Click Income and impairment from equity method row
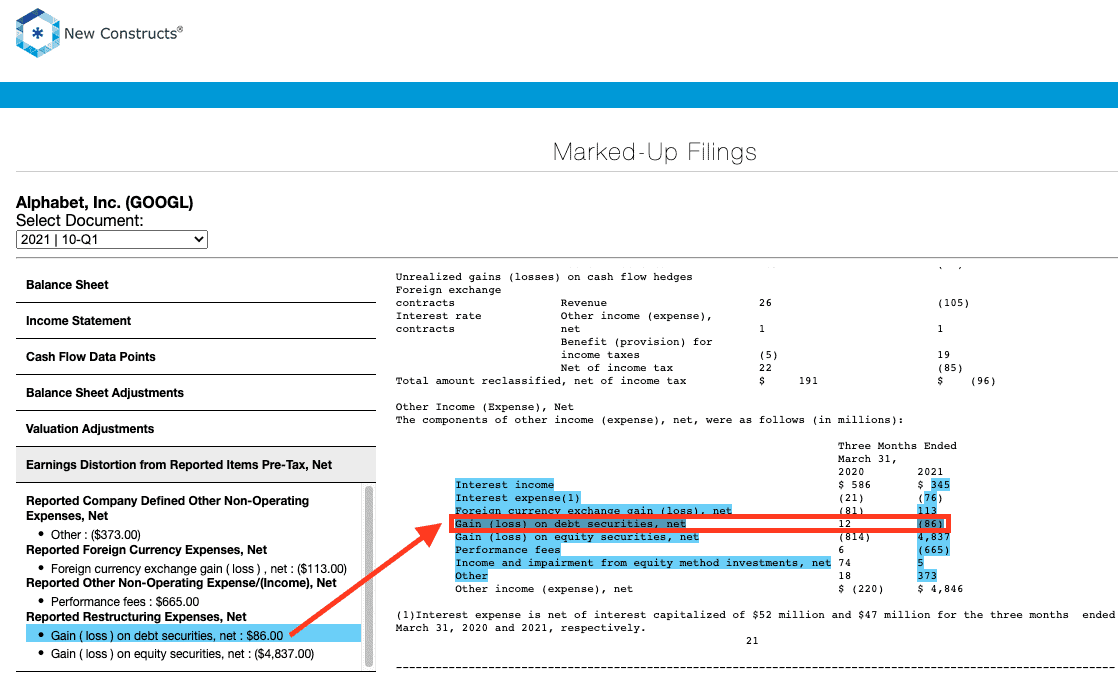Image resolution: width=1118 pixels, height=676 pixels. click(x=642, y=563)
